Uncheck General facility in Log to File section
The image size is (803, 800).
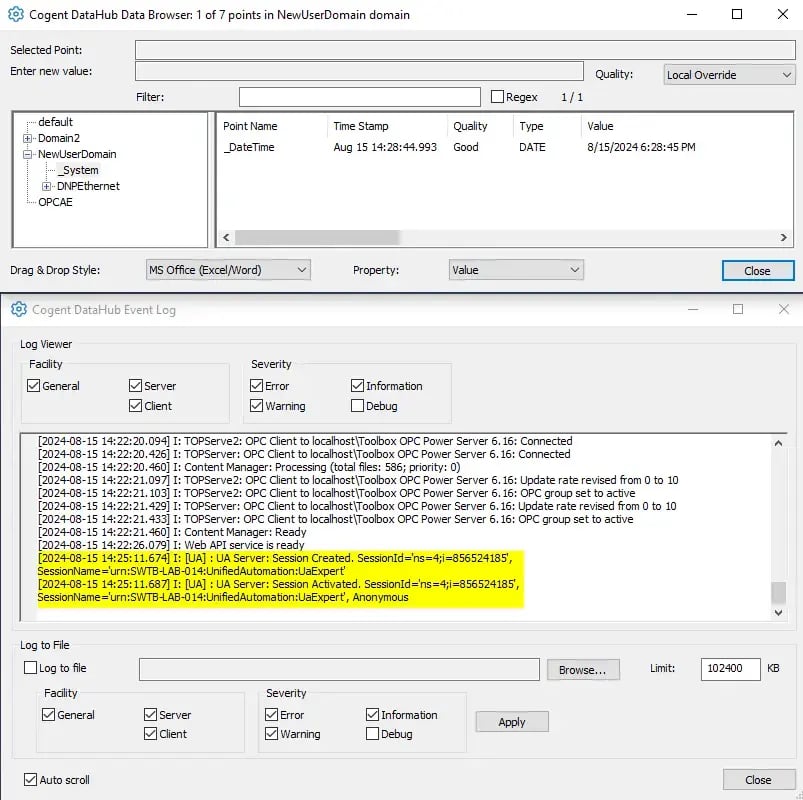[x=48, y=715]
